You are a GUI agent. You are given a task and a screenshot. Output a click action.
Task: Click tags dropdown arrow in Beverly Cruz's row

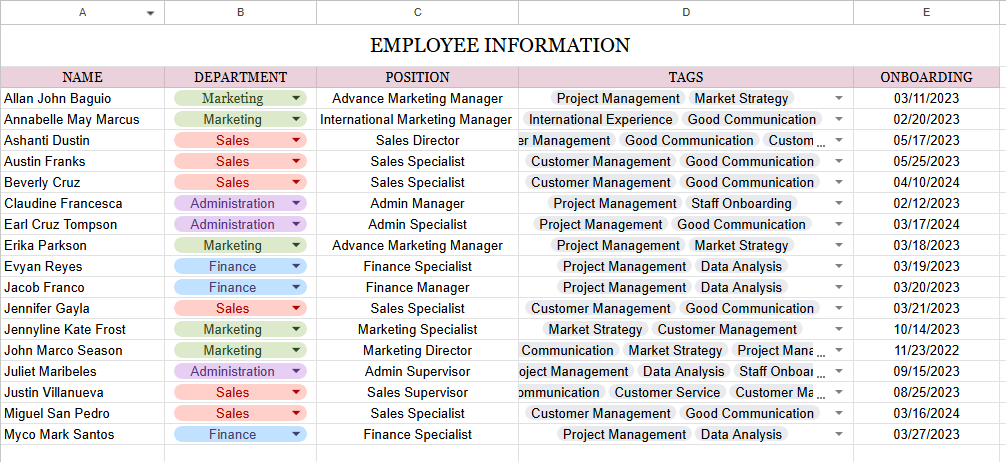[839, 183]
